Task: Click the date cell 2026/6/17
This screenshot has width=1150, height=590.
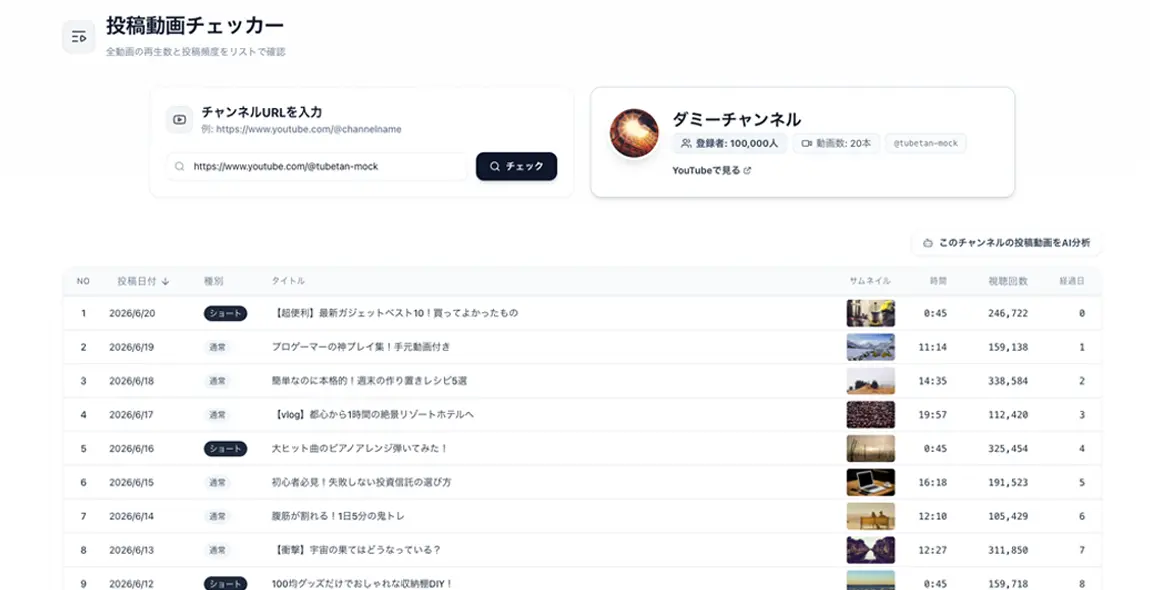Action: (132, 415)
